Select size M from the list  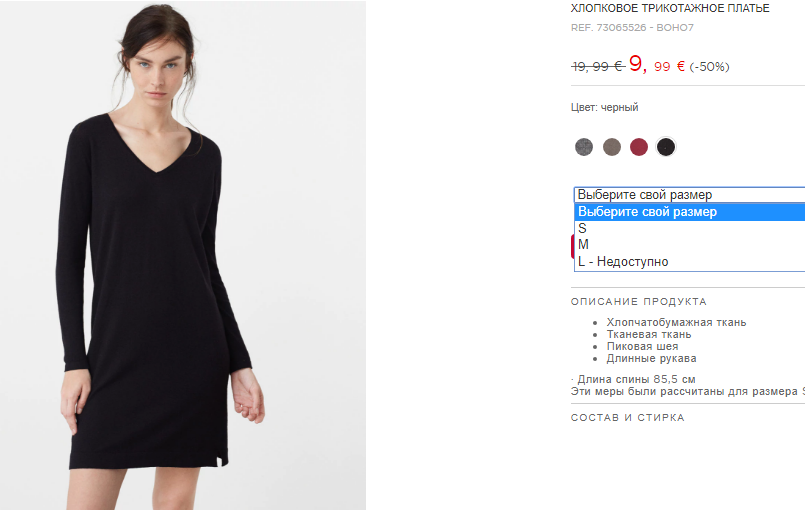pyautogui.click(x=689, y=244)
